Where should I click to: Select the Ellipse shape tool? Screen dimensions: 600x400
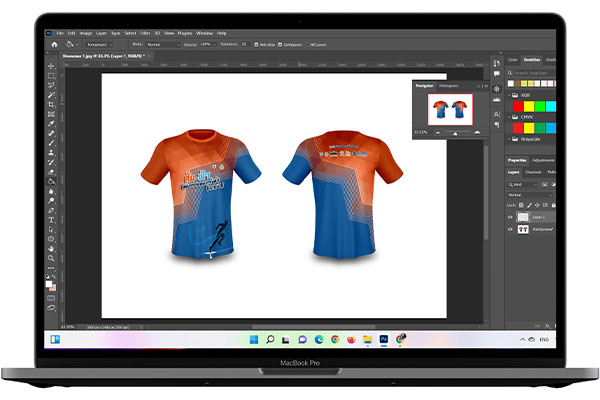tap(51, 239)
